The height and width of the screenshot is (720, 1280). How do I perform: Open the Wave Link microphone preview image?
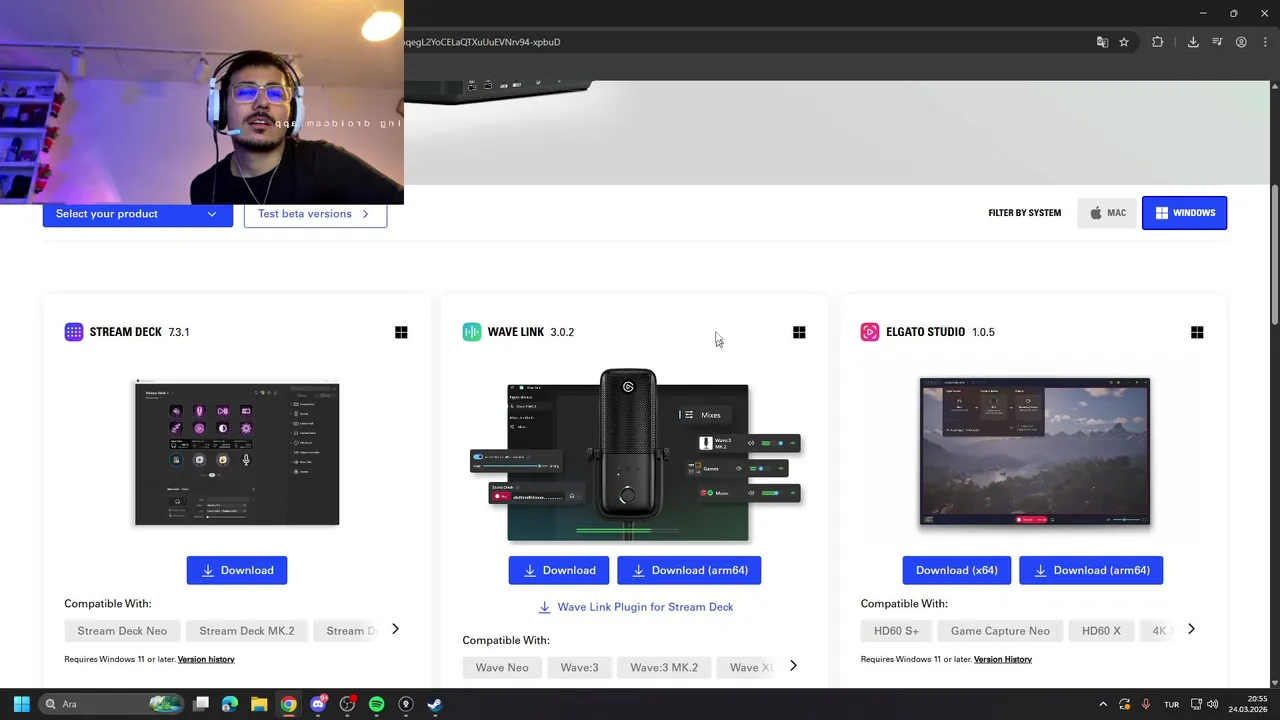[x=635, y=455]
